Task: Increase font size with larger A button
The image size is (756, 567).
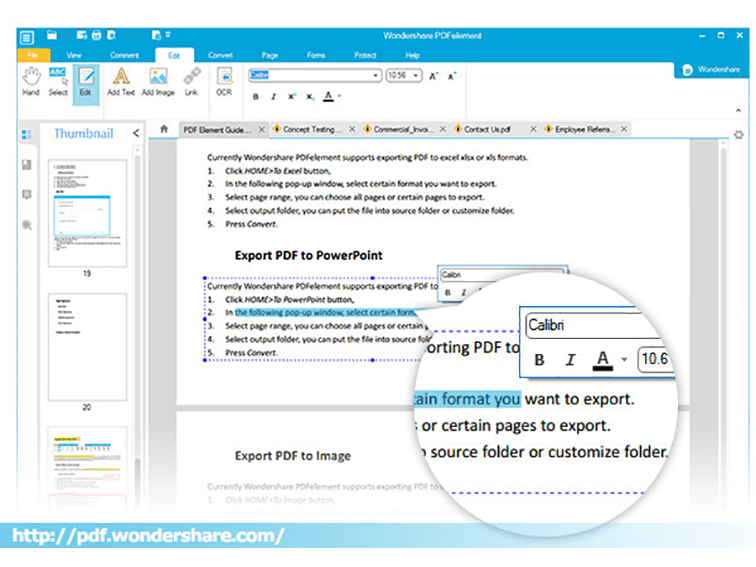Action: click(433, 76)
